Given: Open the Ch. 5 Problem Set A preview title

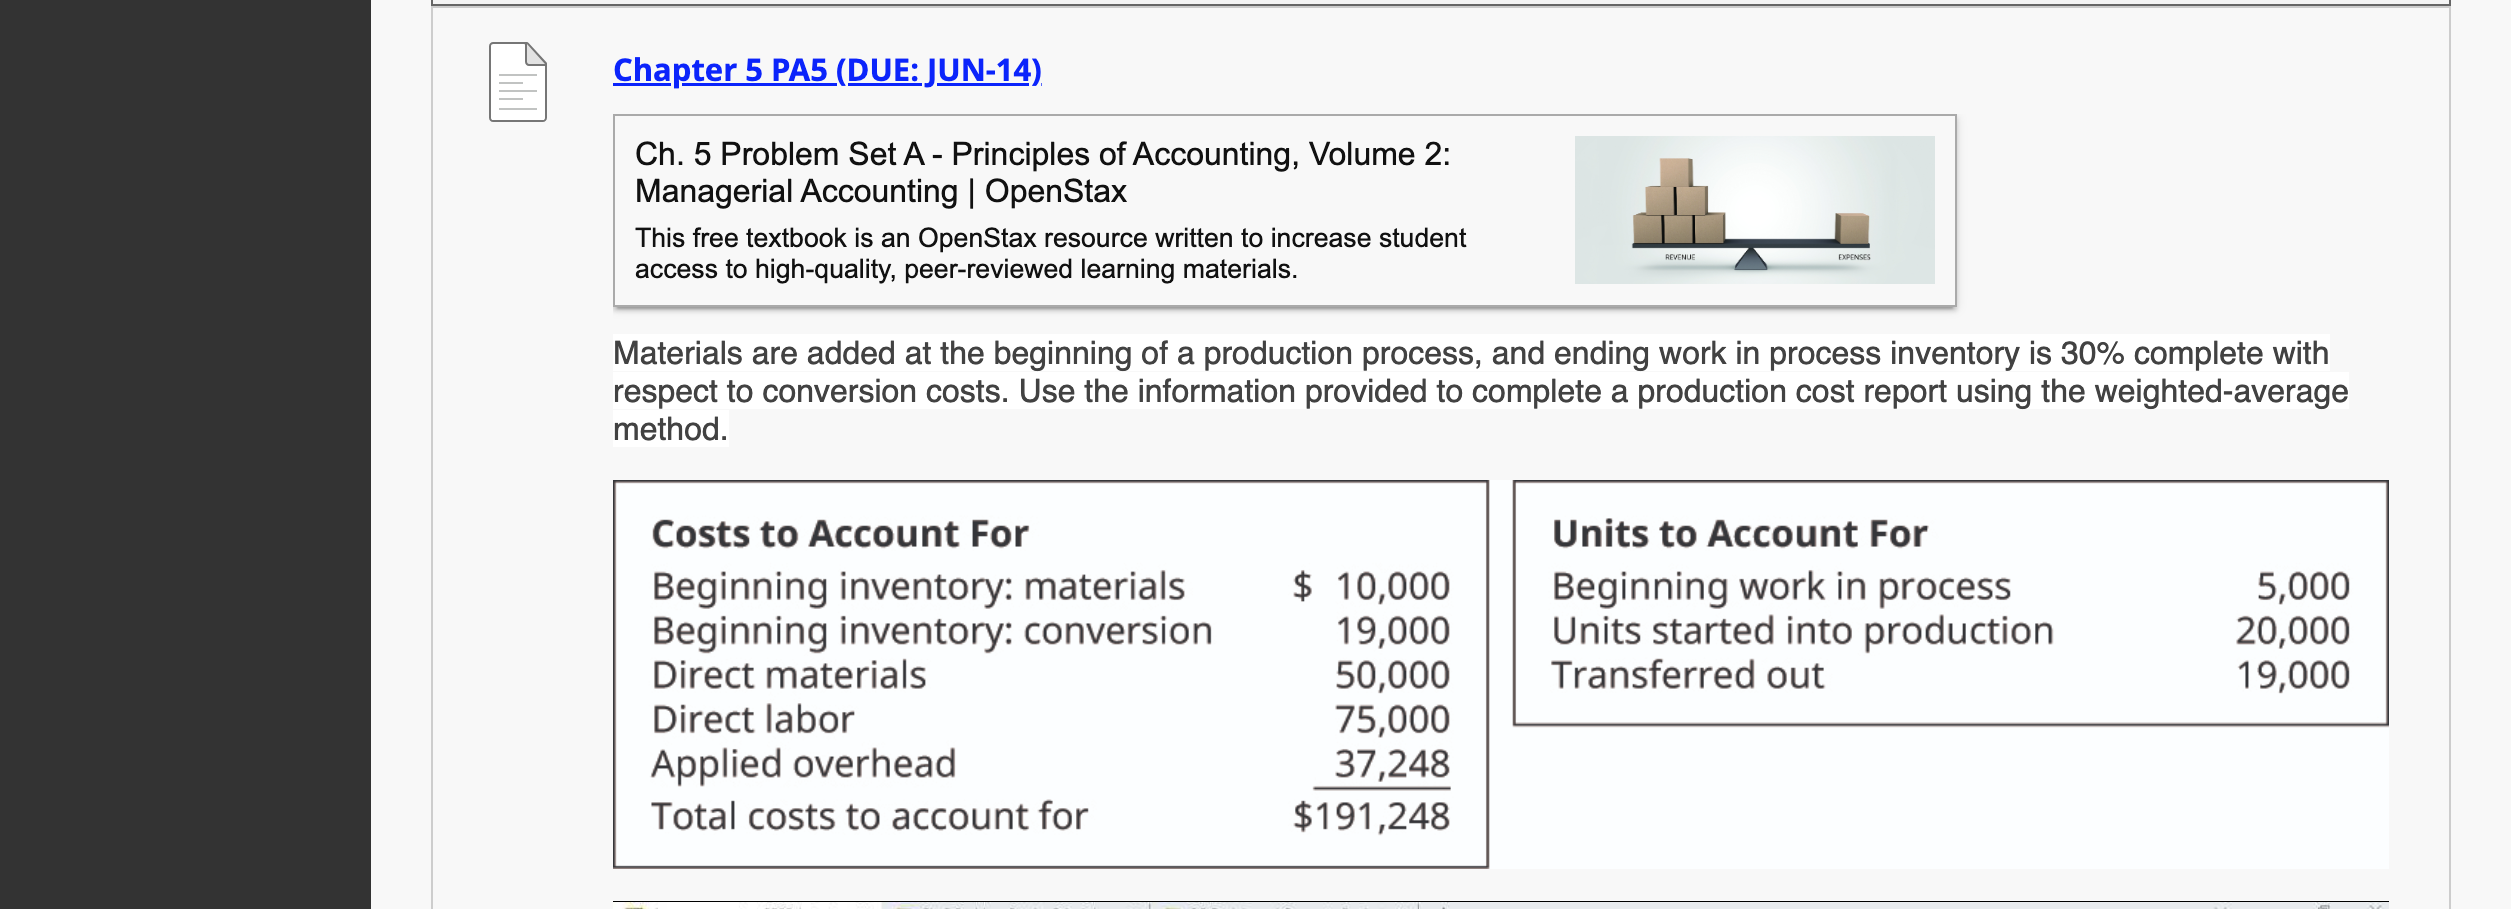Looking at the screenshot, I should [x=1041, y=172].
